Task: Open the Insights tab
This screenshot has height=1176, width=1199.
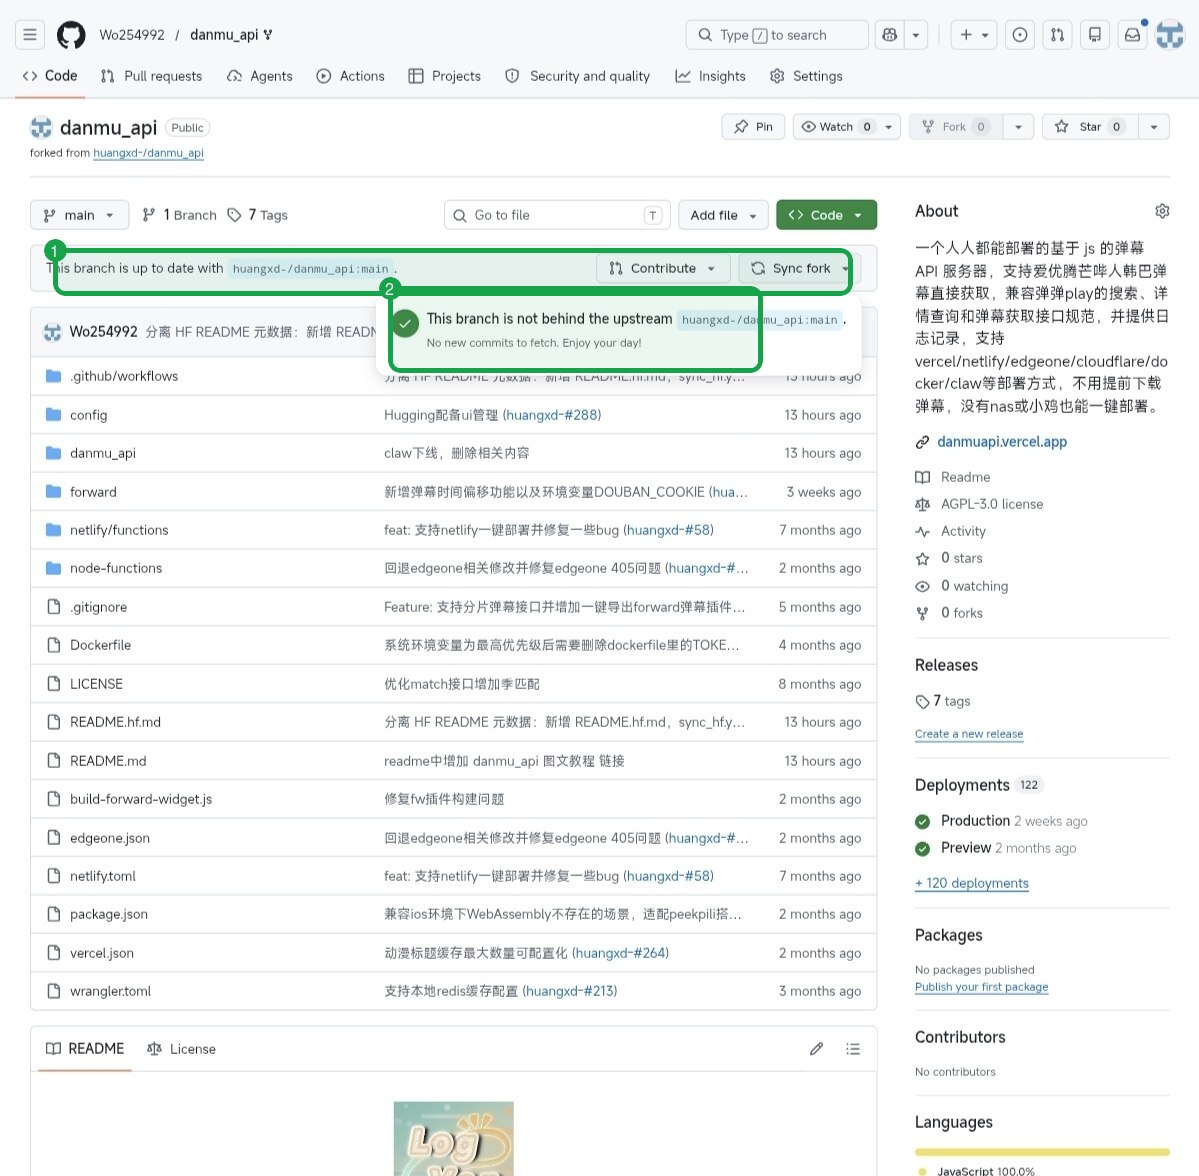Action: pos(710,76)
